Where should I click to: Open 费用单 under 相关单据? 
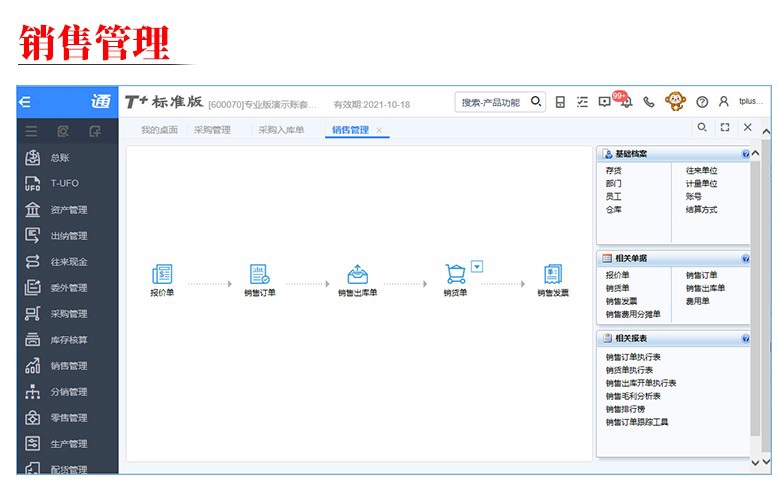pyautogui.click(x=698, y=301)
